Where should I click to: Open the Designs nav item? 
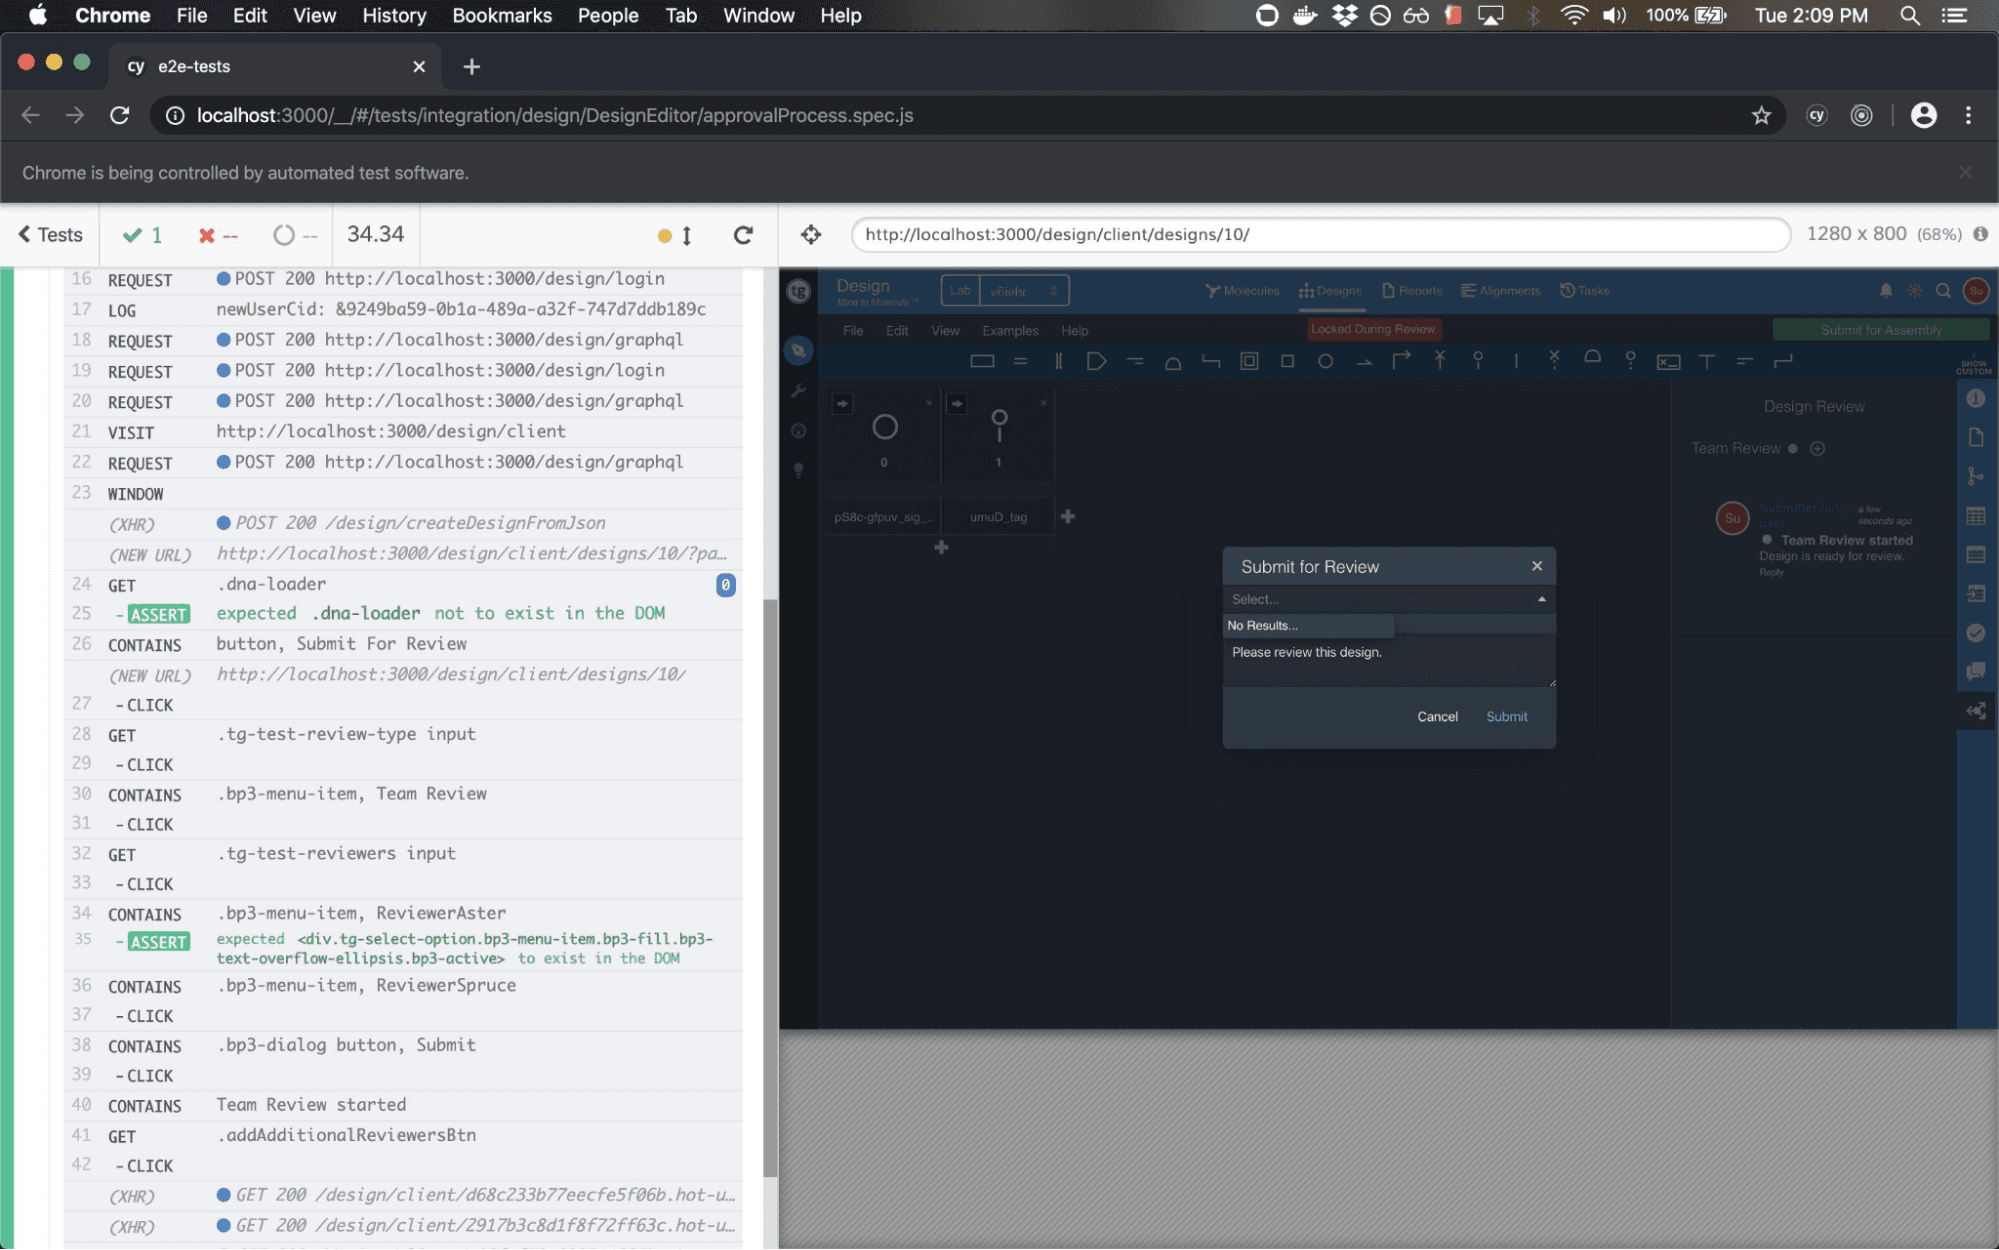point(1330,291)
